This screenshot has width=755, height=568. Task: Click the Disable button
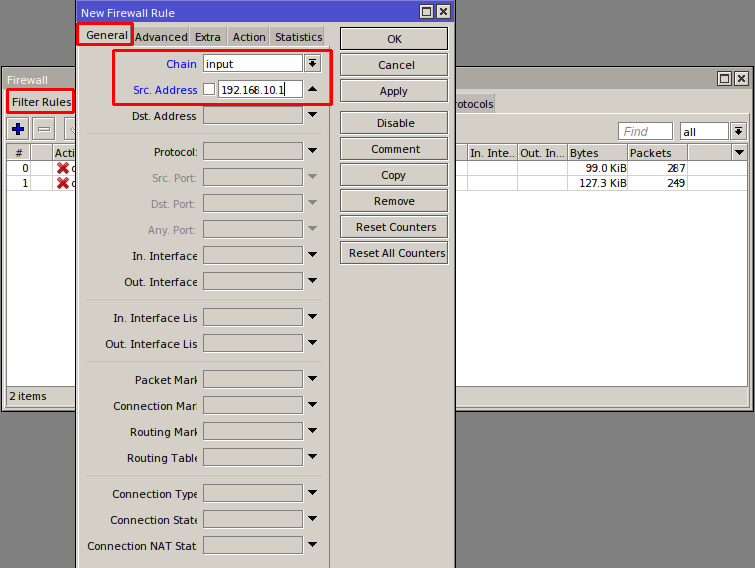point(394,123)
